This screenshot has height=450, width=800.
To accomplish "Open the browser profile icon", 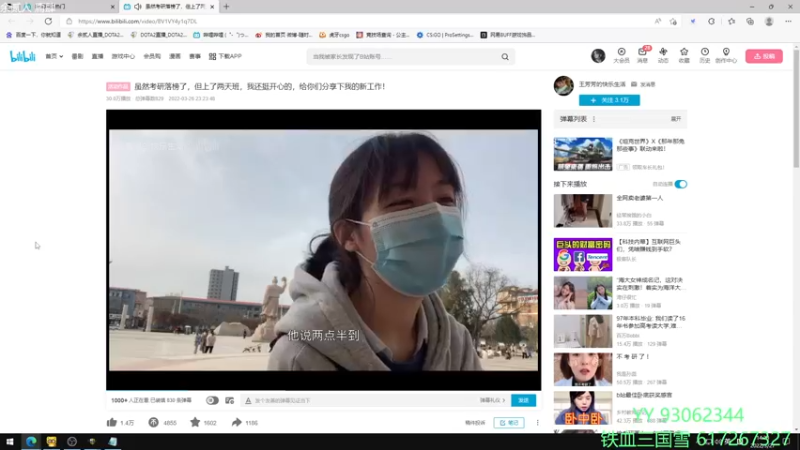I will (769, 21).
